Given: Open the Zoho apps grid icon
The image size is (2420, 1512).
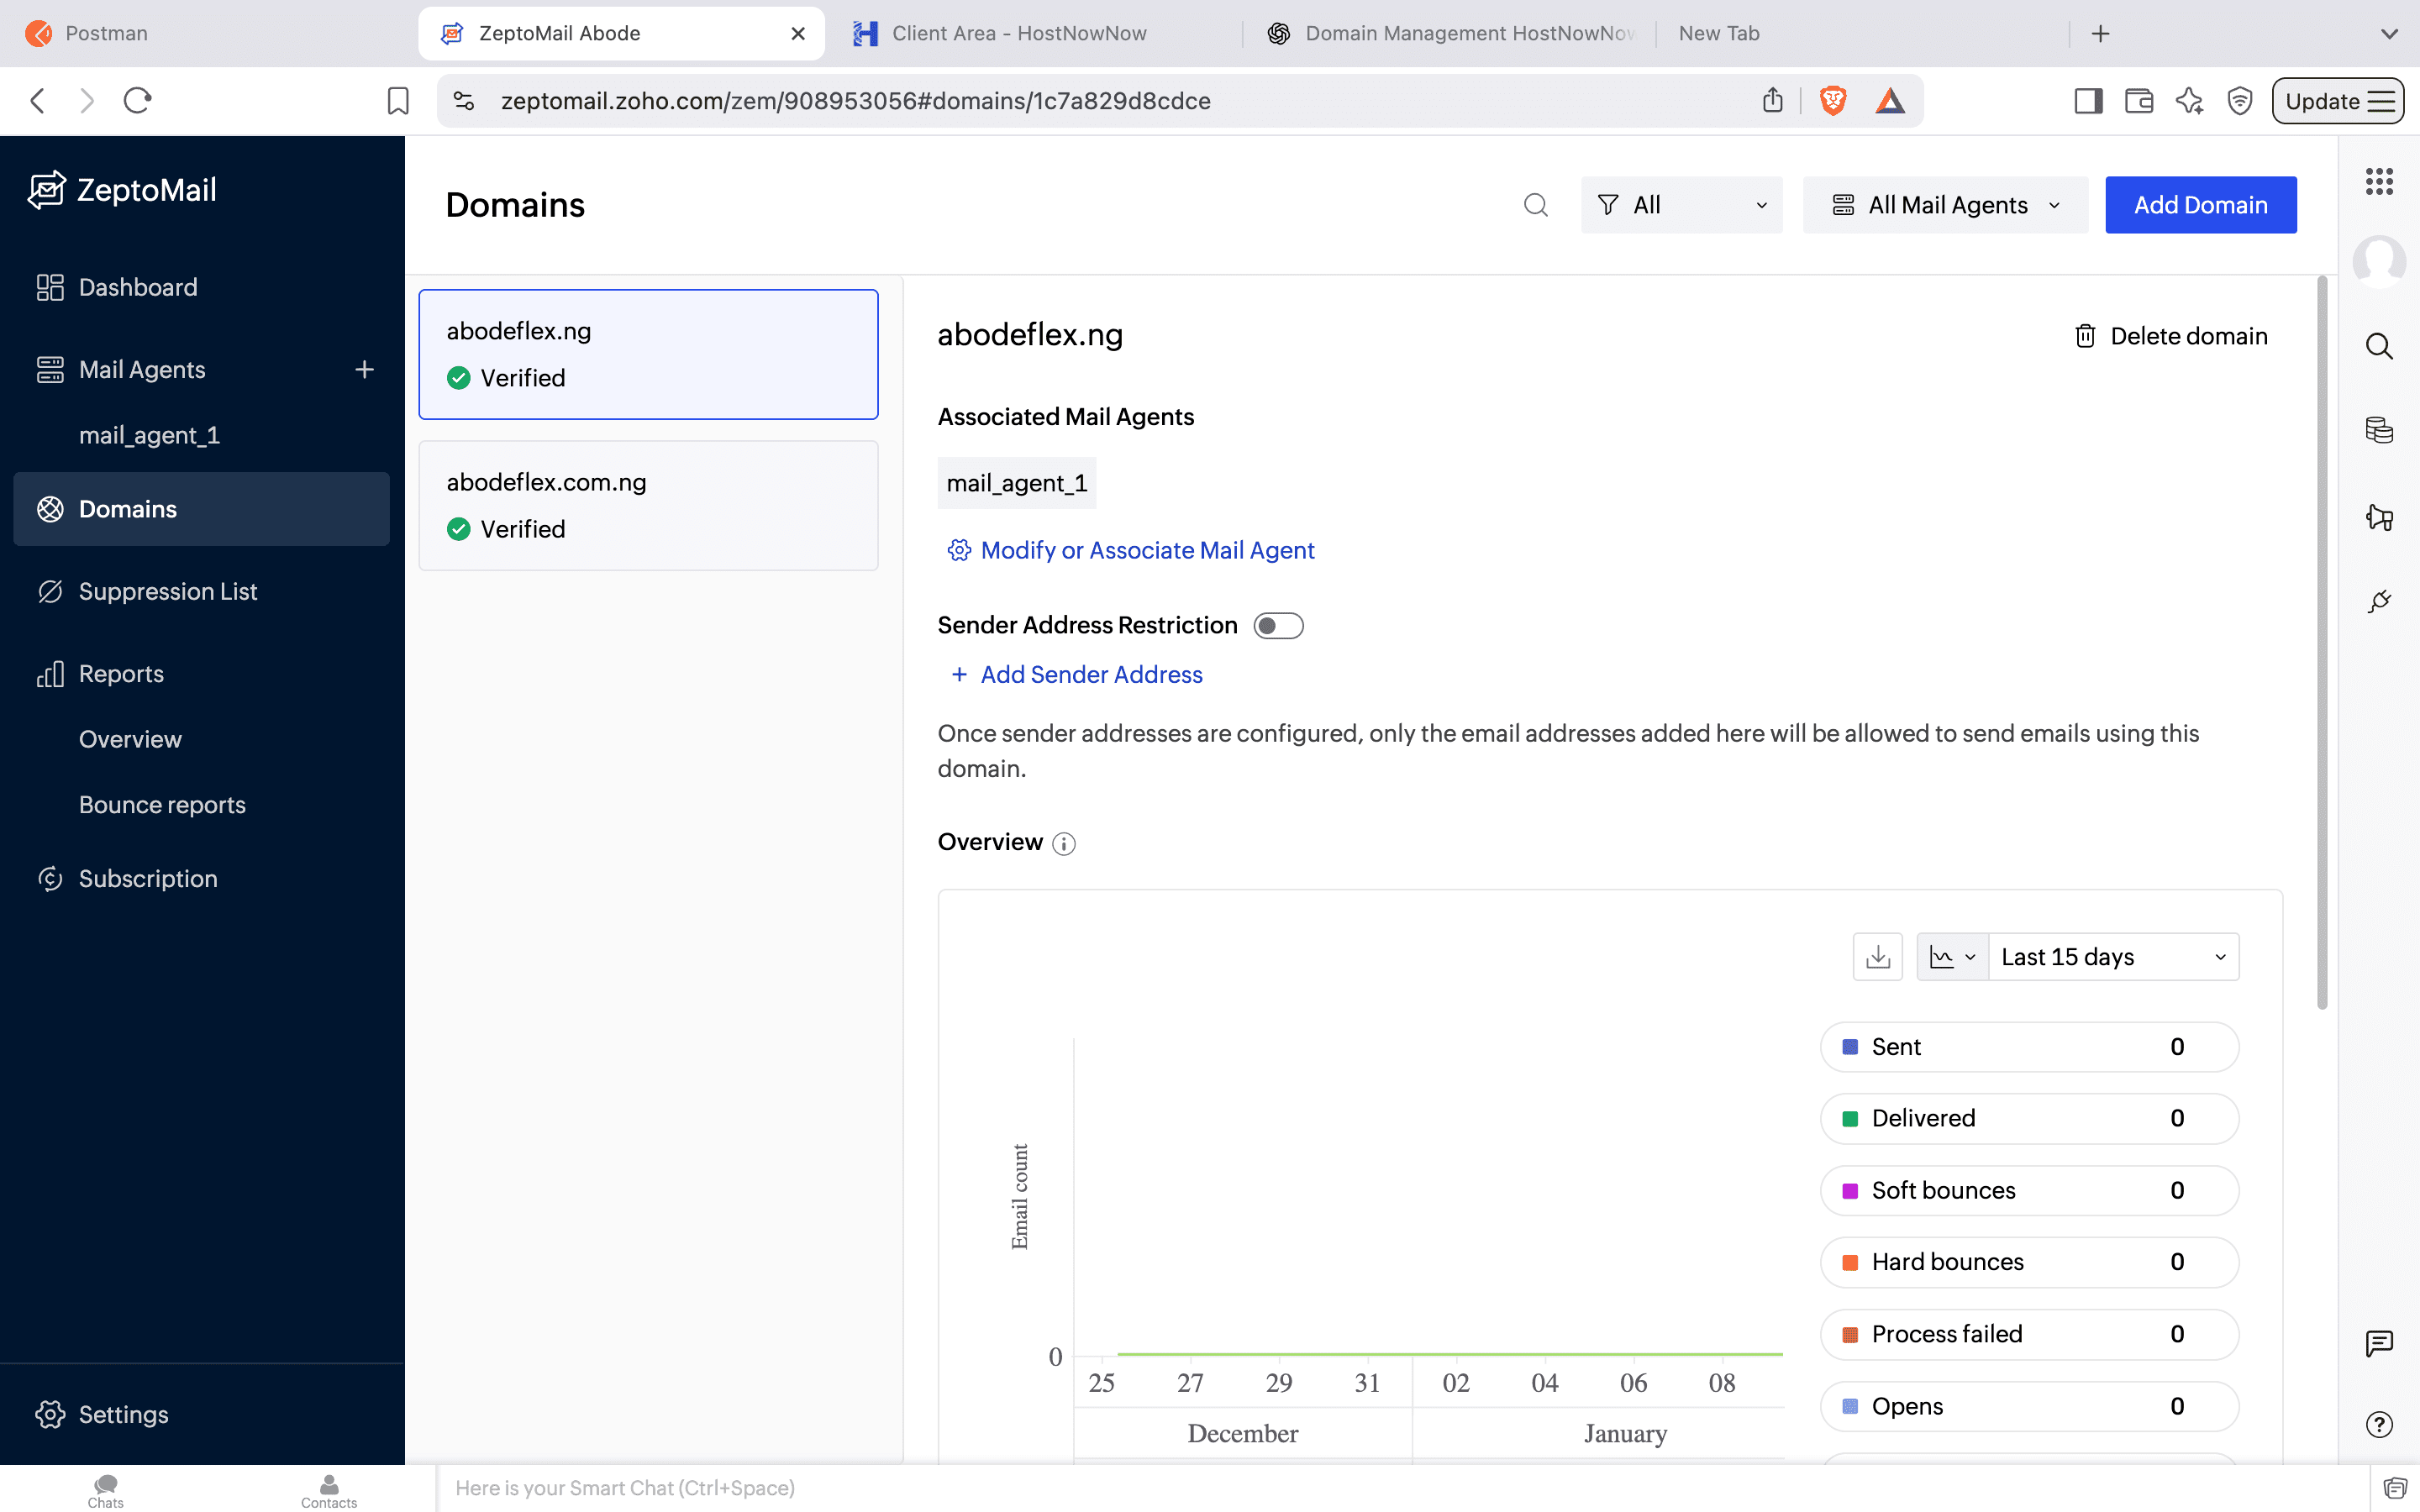Looking at the screenshot, I should (2379, 181).
